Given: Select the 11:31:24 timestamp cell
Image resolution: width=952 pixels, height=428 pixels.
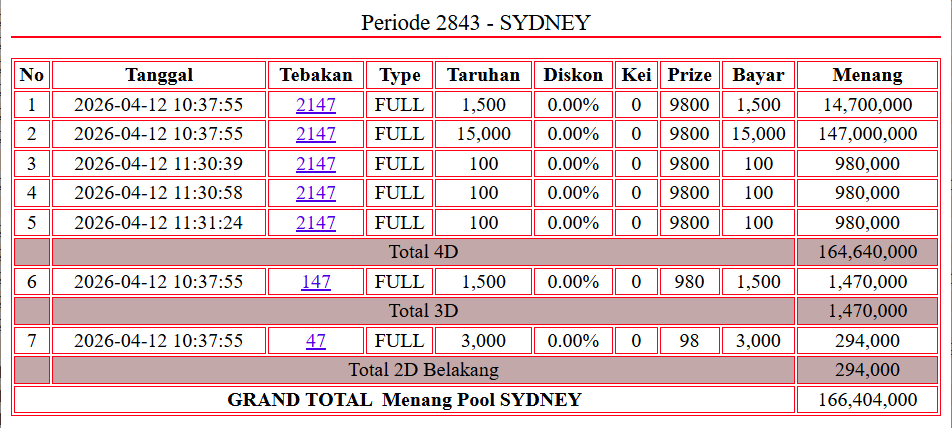Looking at the screenshot, I should [159, 223].
